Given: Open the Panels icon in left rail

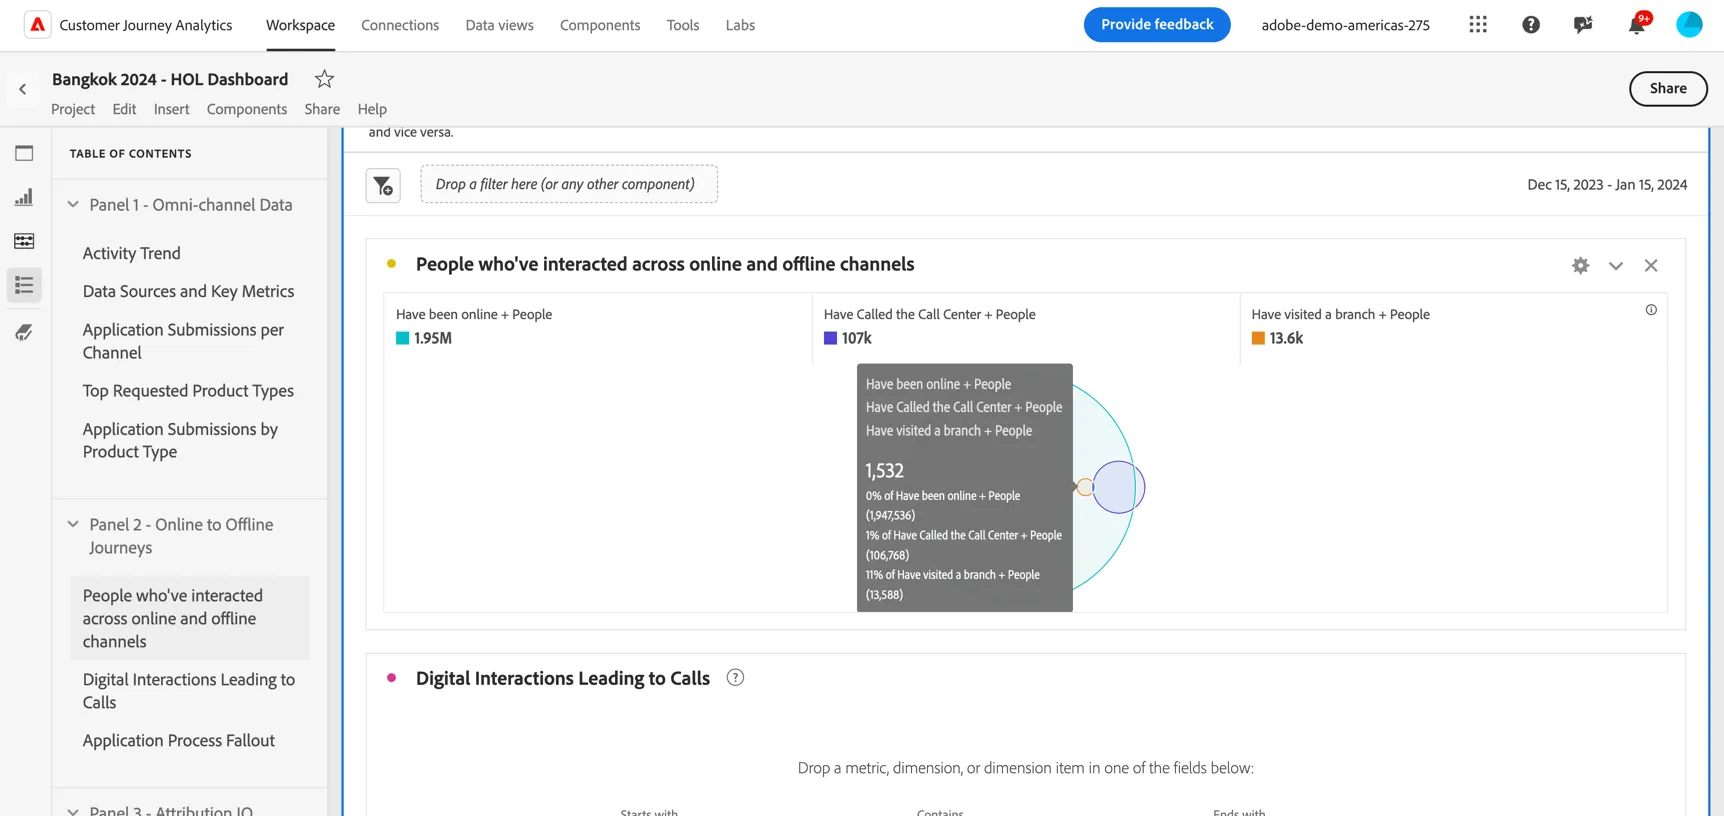Looking at the screenshot, I should [x=24, y=153].
